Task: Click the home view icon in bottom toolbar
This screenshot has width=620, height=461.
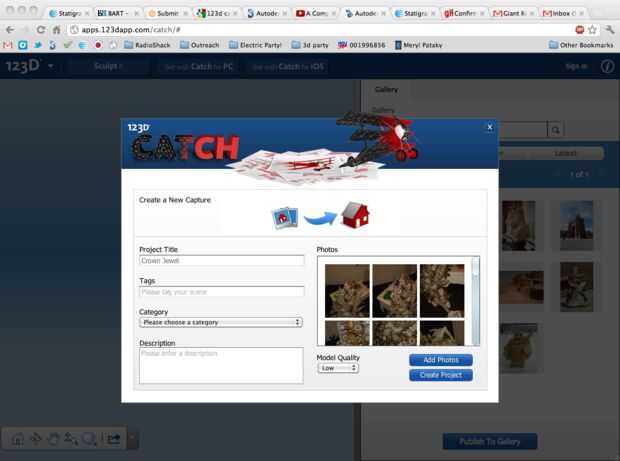Action: coord(17,438)
